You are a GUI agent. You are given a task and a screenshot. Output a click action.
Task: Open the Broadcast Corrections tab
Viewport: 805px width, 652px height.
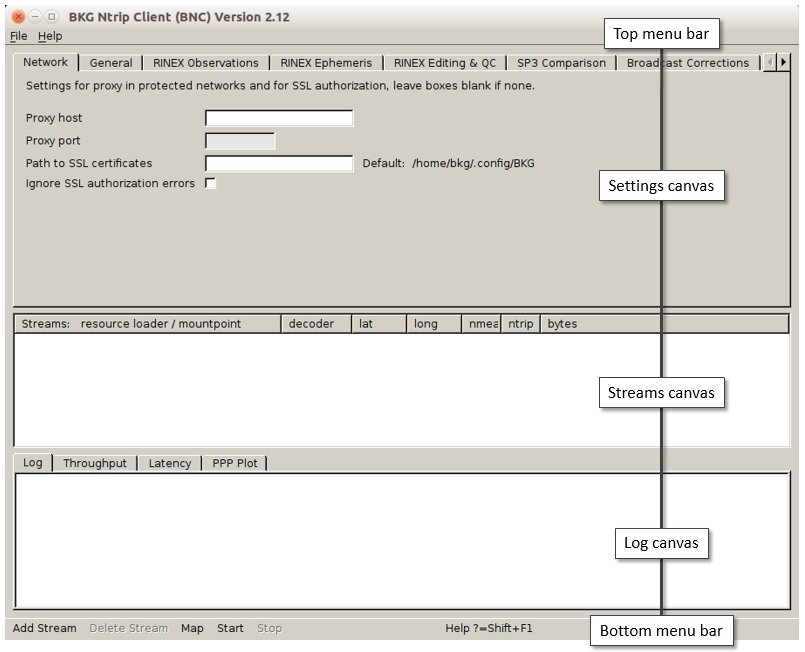(x=688, y=62)
